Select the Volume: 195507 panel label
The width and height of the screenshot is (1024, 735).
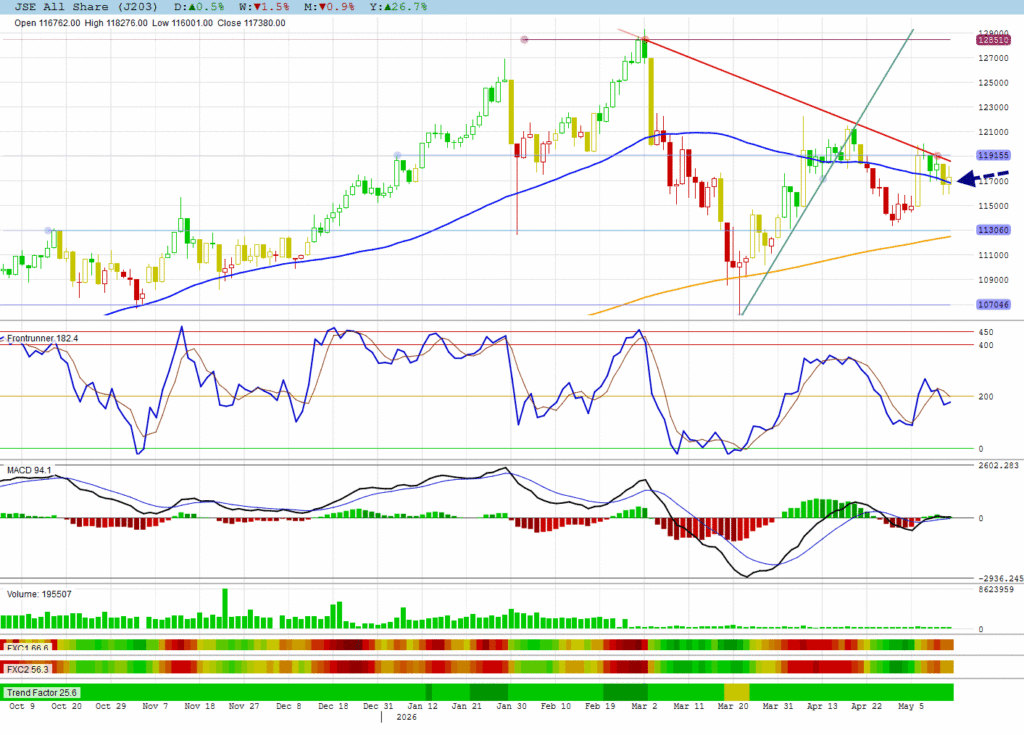pyautogui.click(x=39, y=594)
